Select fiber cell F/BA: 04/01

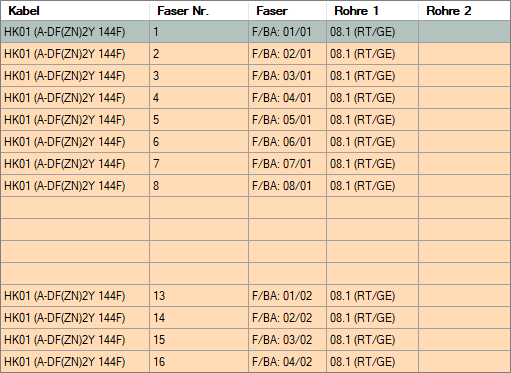click(287, 98)
